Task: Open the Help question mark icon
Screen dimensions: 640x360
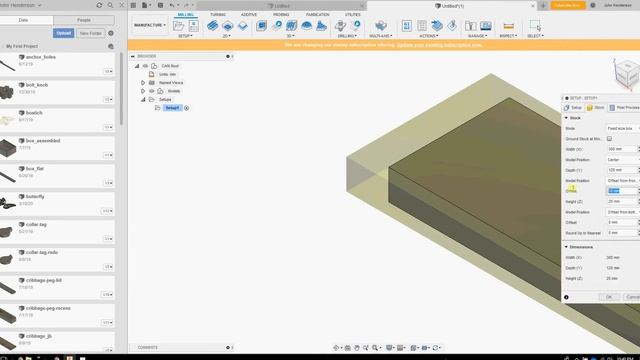Action: pos(593,5)
